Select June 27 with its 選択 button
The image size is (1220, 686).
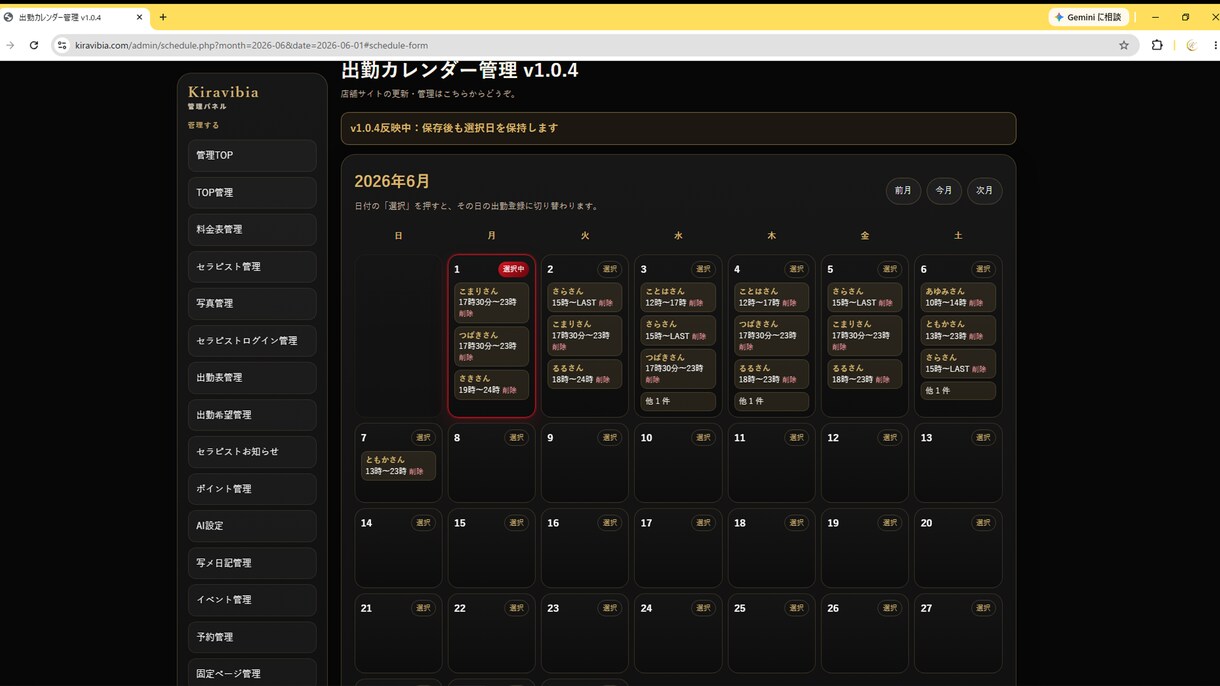(983, 608)
